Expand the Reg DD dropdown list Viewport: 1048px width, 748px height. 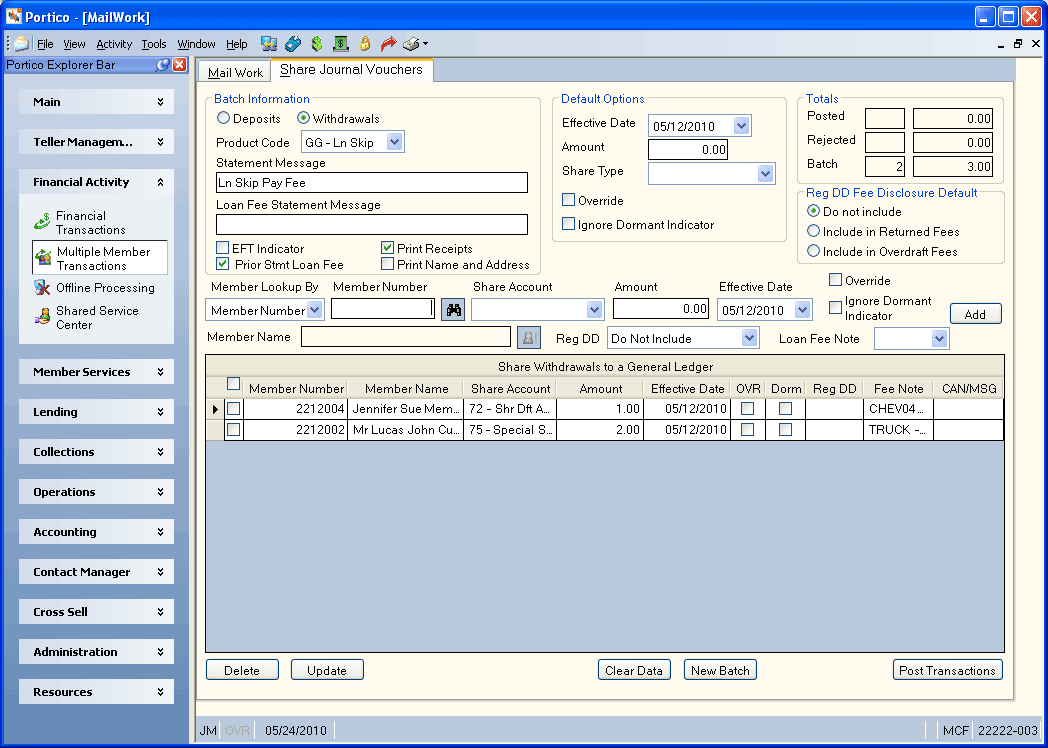749,338
